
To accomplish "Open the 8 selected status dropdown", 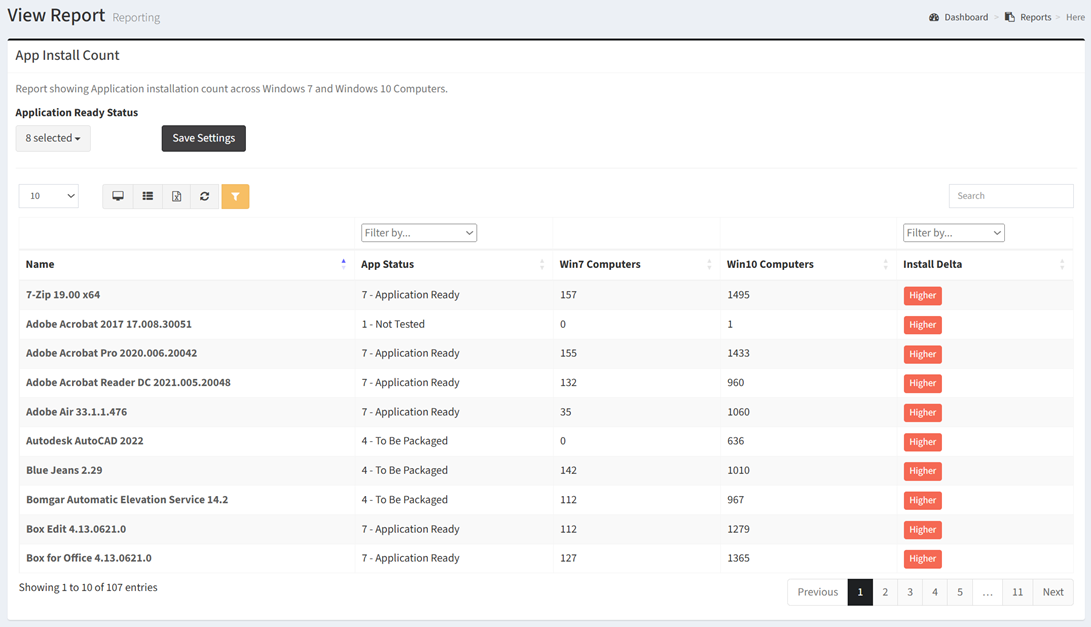I will click(53, 138).
